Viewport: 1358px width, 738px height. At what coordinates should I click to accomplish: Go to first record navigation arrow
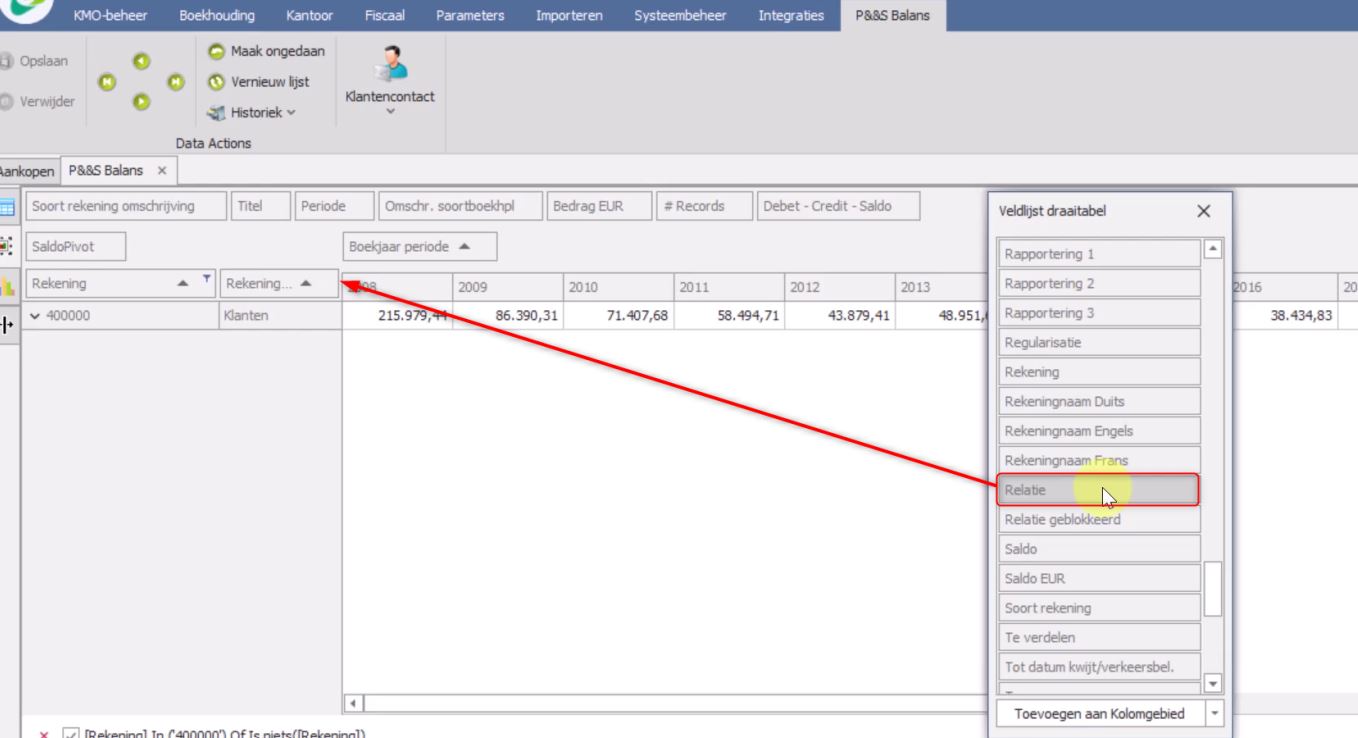pyautogui.click(x=106, y=81)
